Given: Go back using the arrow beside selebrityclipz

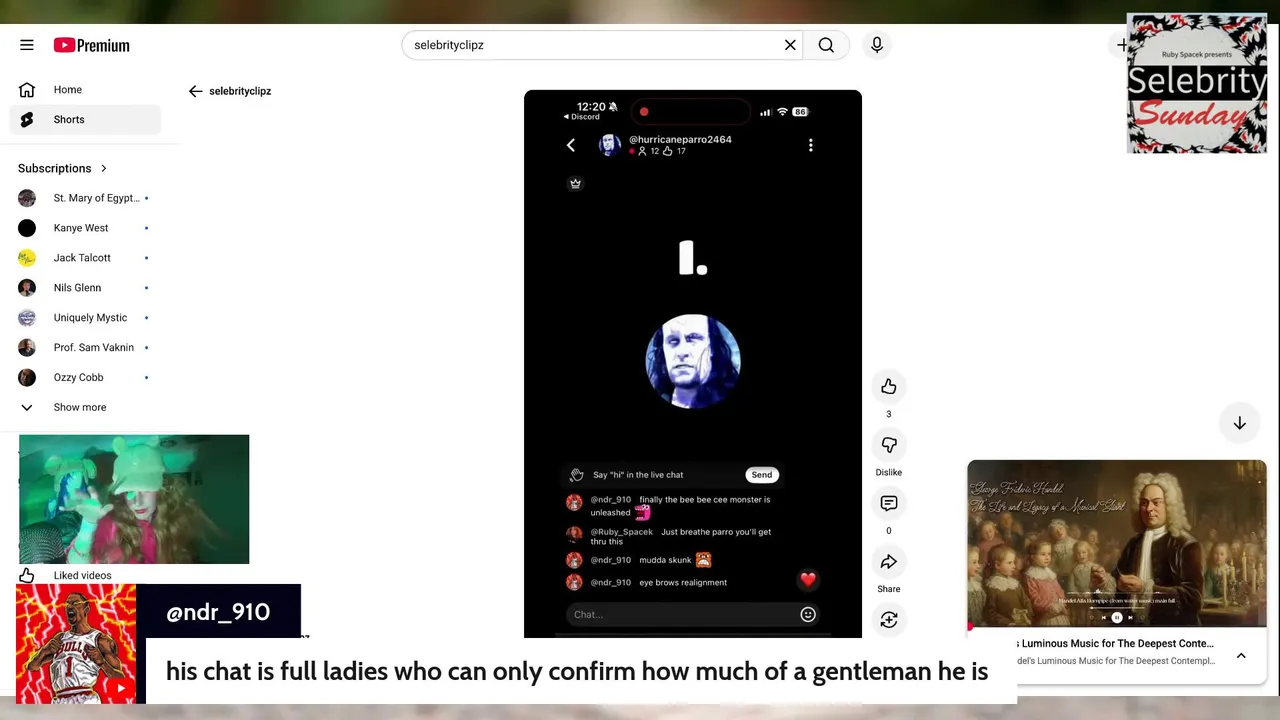Looking at the screenshot, I should 196,91.
